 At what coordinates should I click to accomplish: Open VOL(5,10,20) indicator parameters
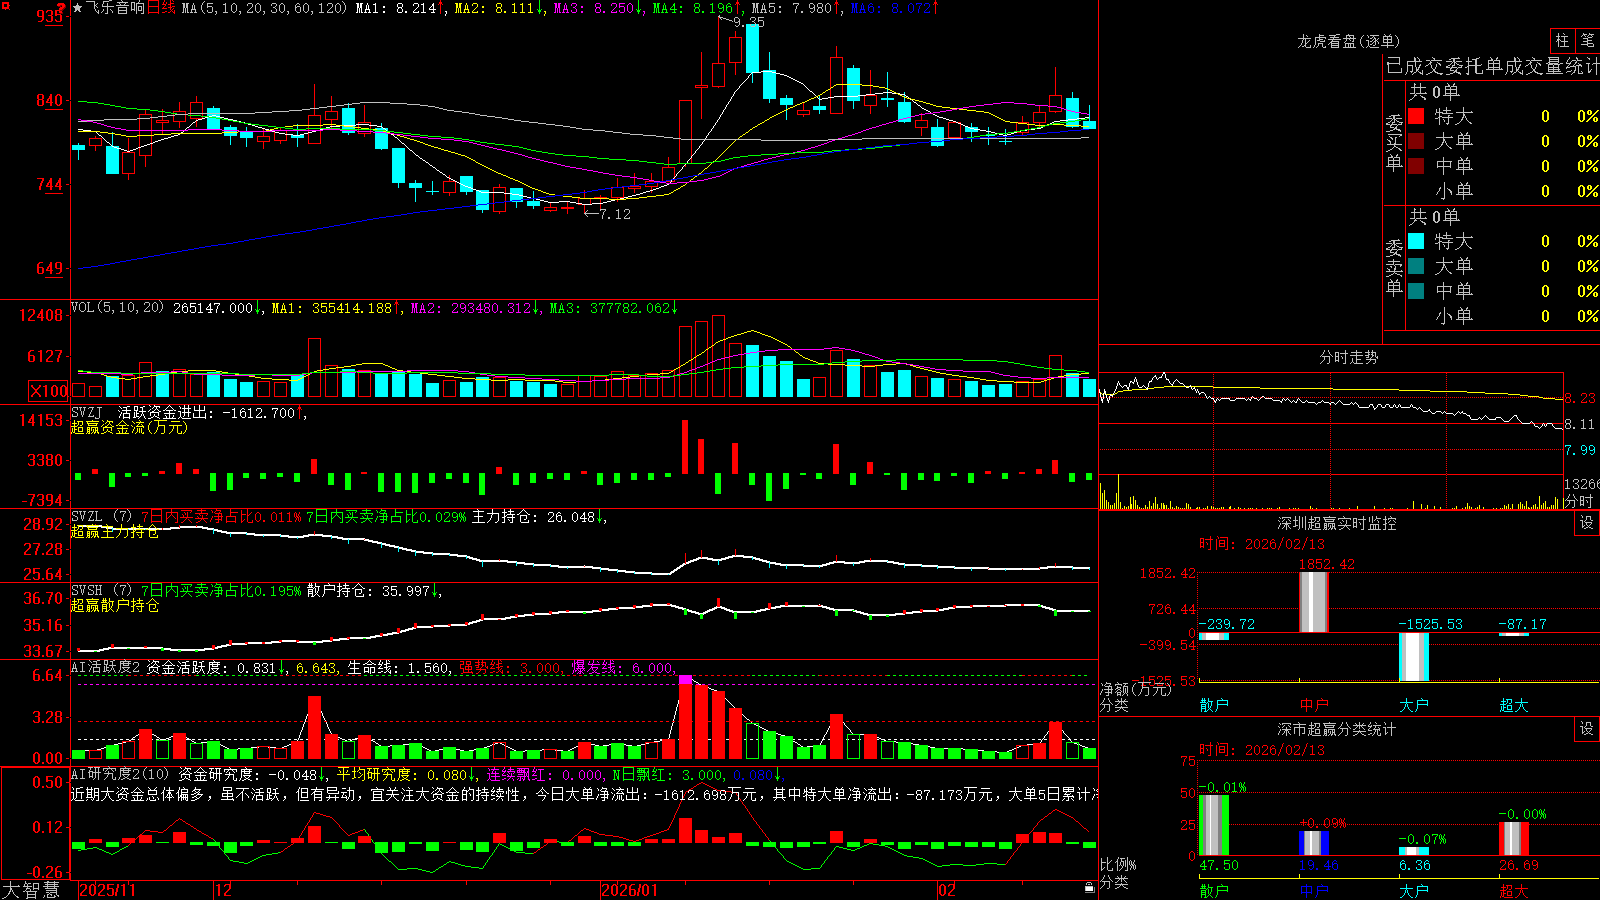pos(117,308)
